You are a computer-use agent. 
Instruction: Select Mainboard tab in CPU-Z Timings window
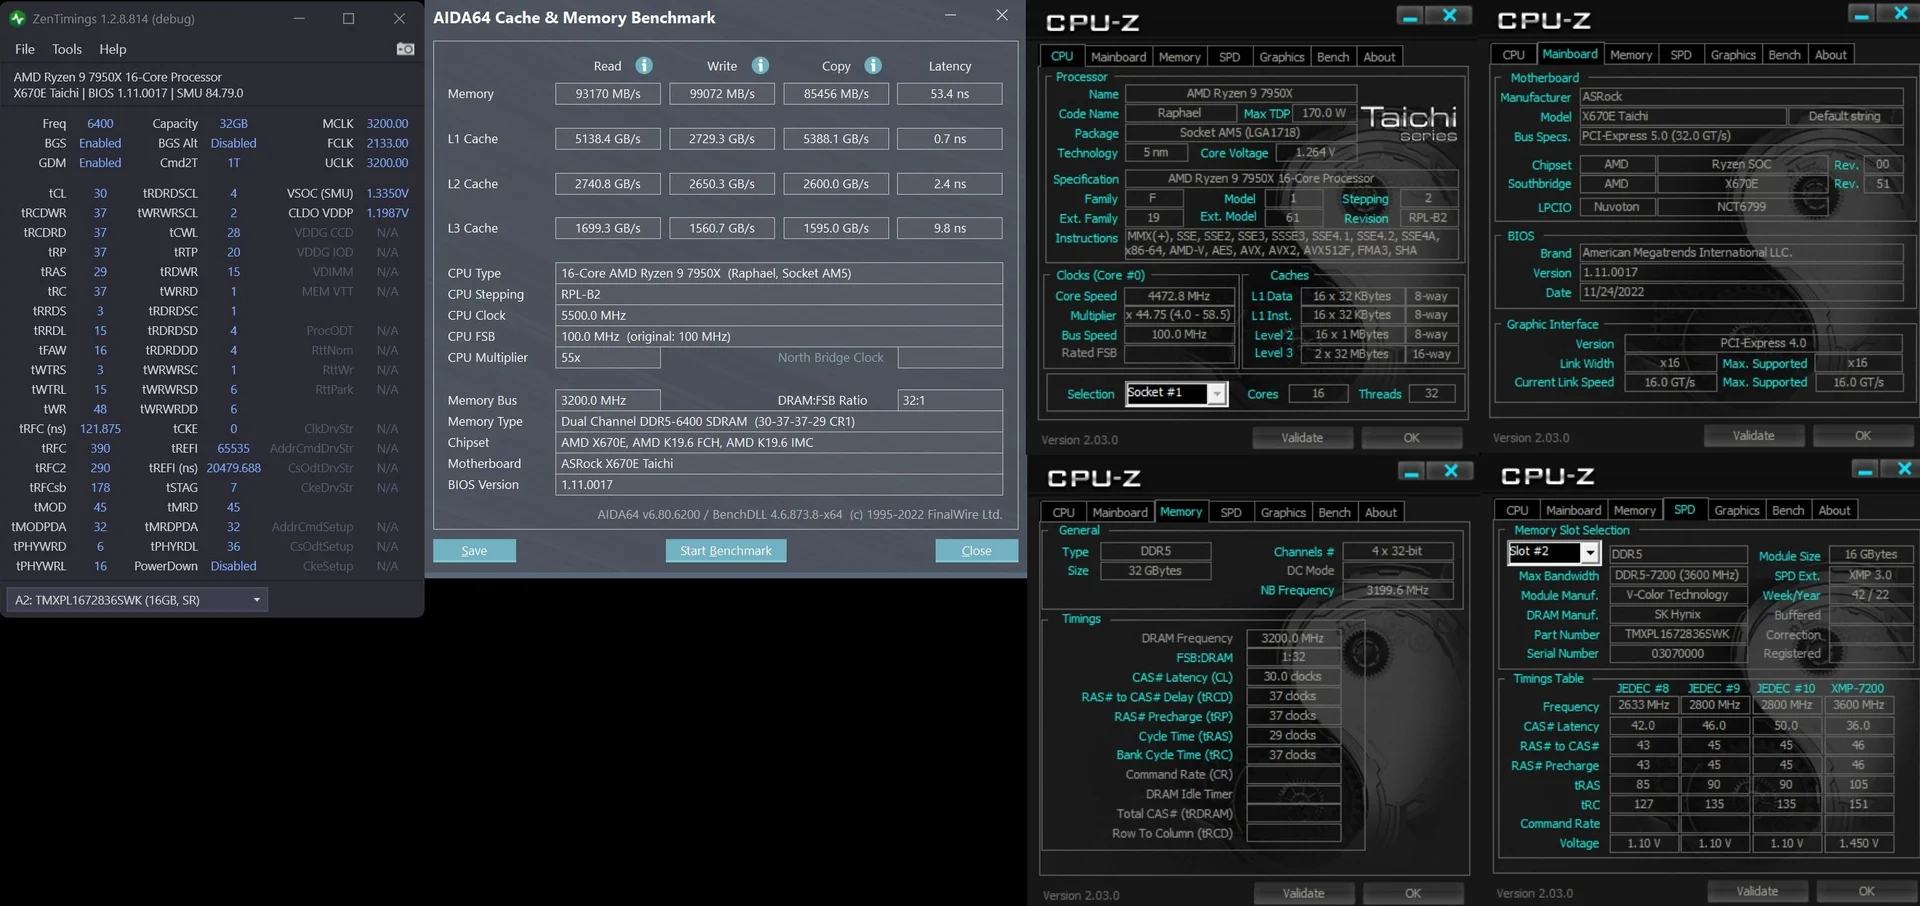coord(1120,512)
